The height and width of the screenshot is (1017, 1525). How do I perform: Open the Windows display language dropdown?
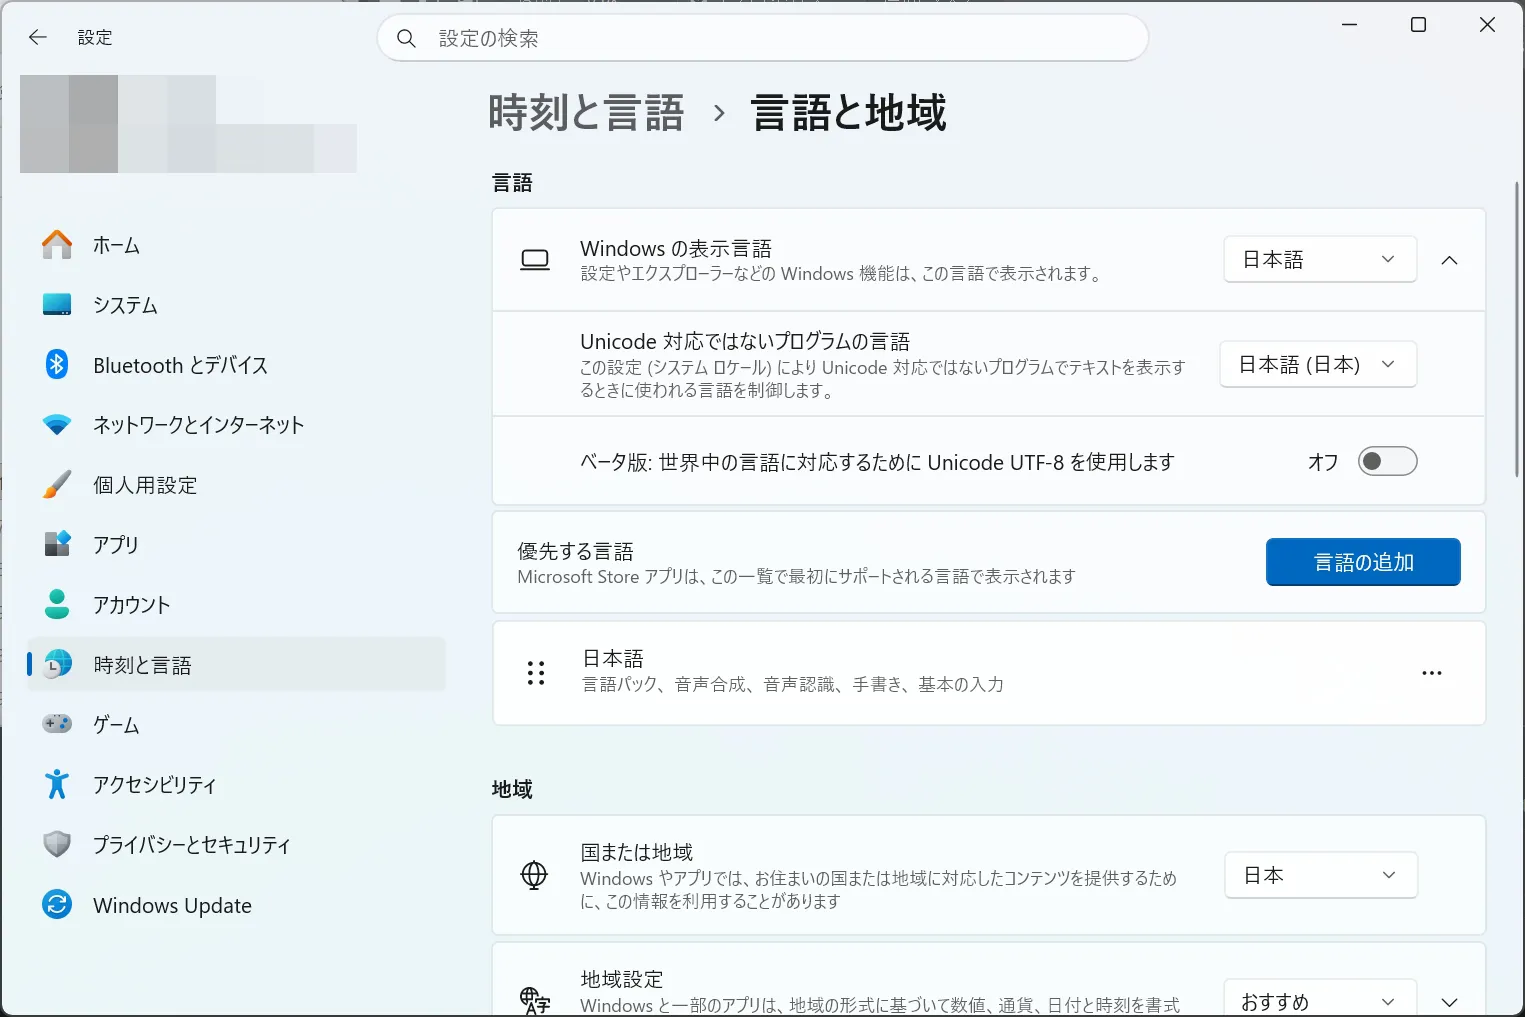(1320, 259)
